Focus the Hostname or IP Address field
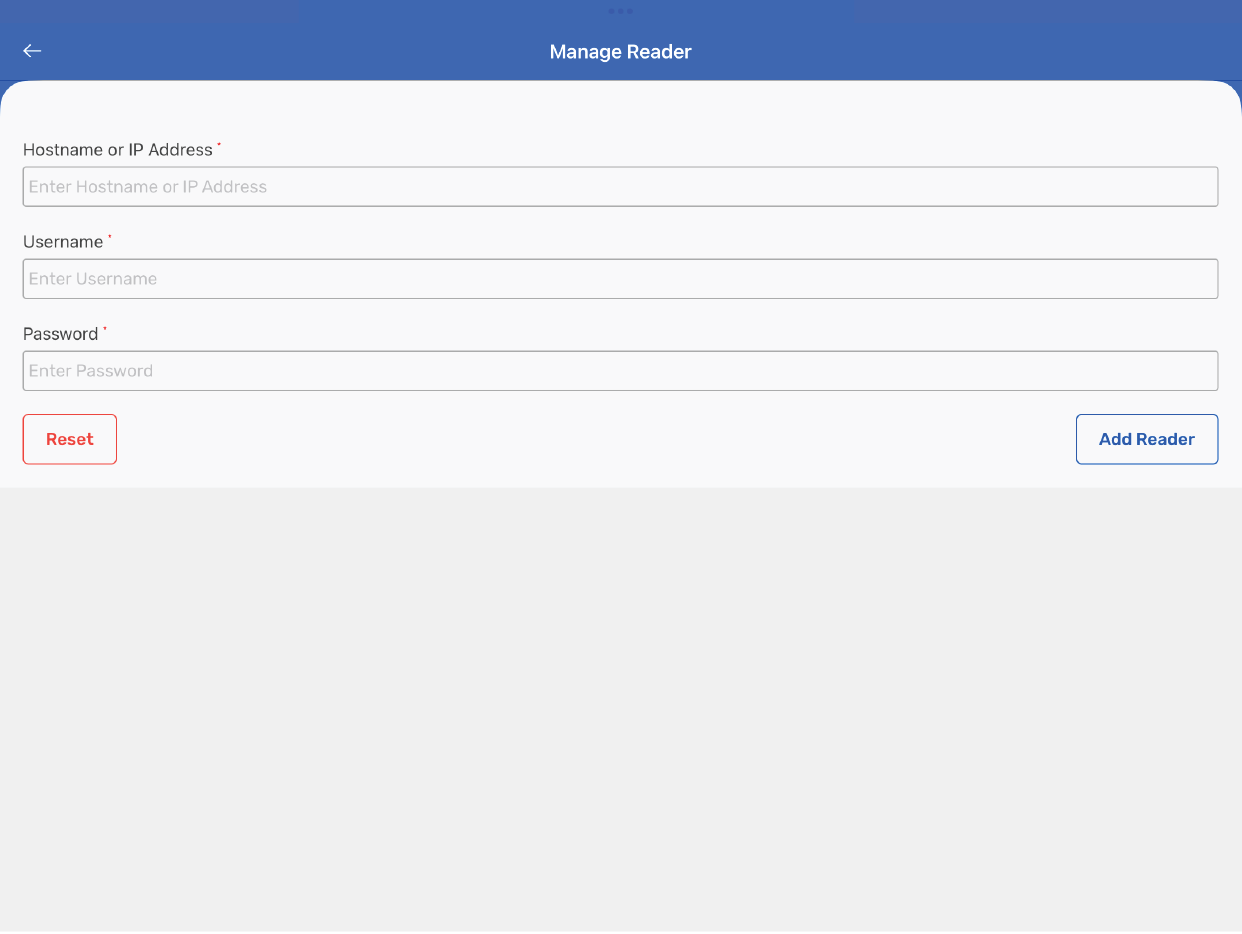1242x934 pixels. point(620,187)
